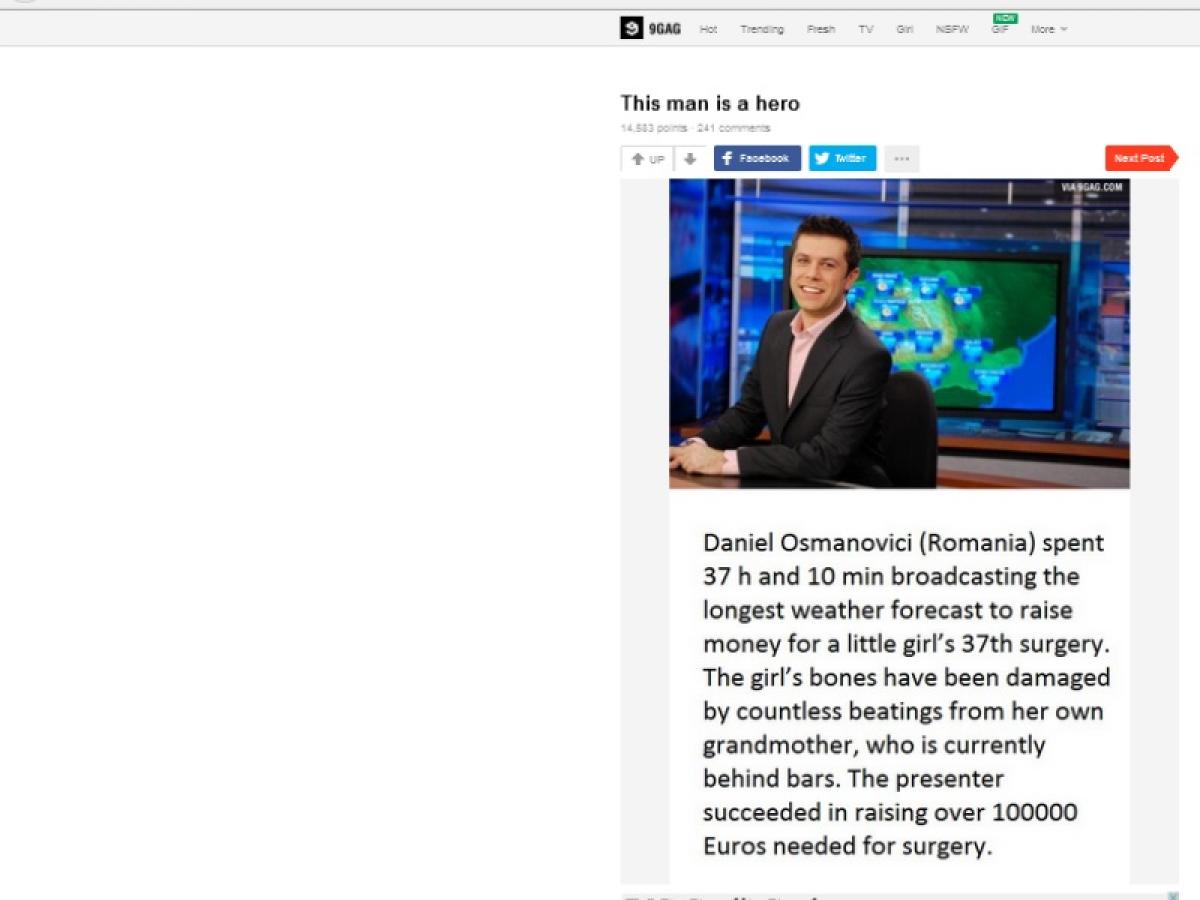Open the TV section

coord(866,29)
